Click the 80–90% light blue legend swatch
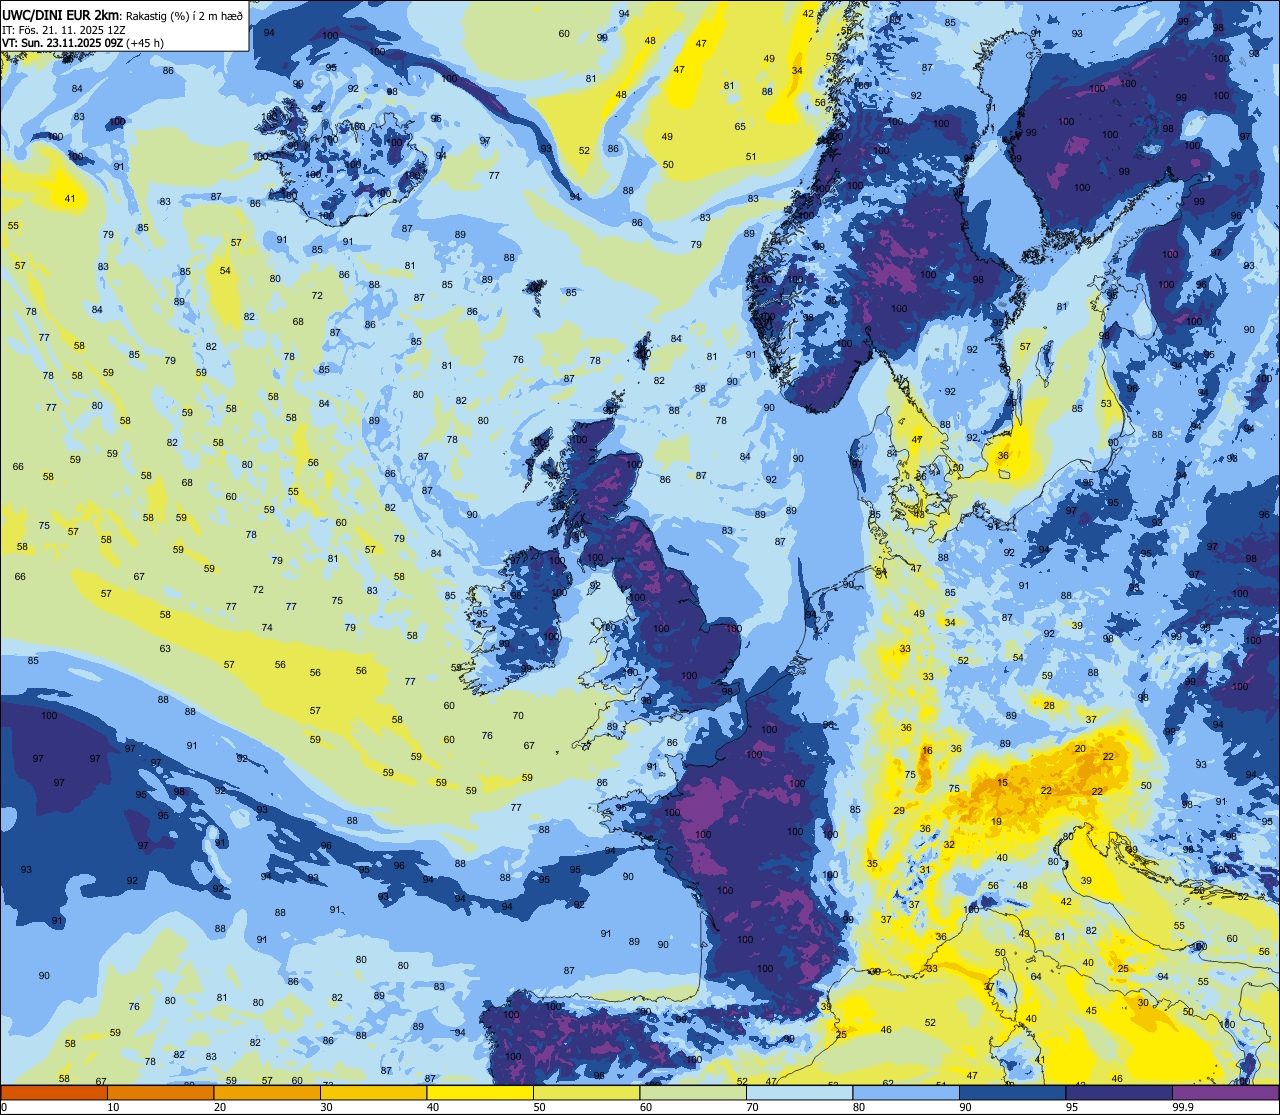The height and width of the screenshot is (1115, 1280). click(906, 1092)
